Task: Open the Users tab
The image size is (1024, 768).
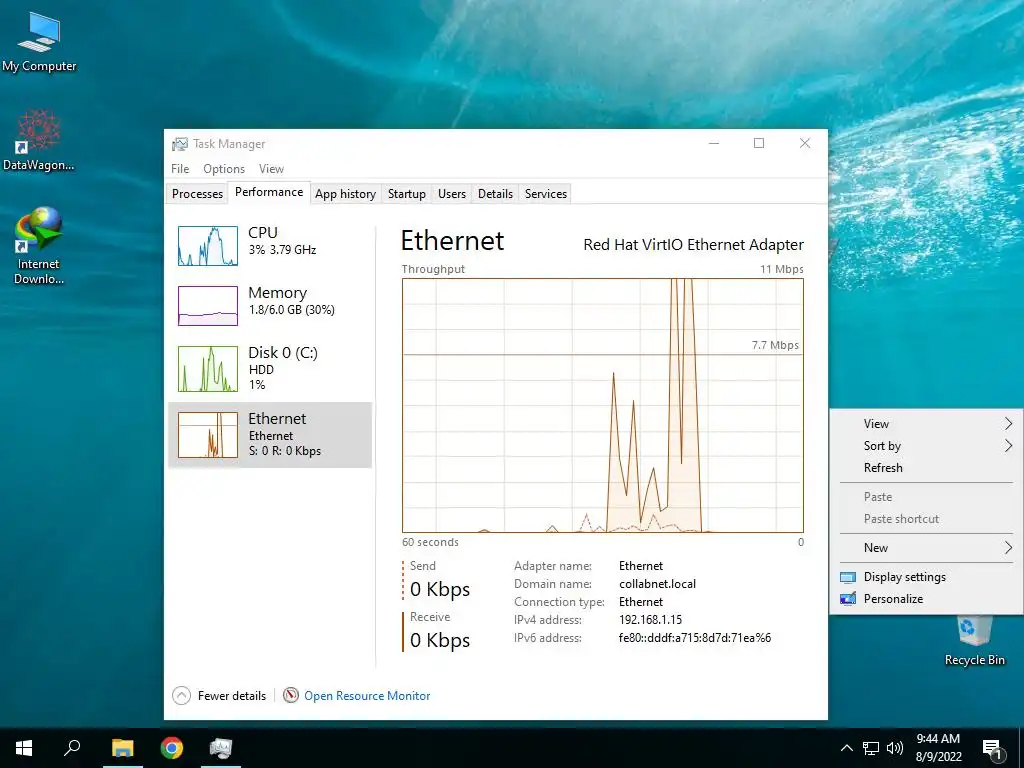Action: click(452, 193)
